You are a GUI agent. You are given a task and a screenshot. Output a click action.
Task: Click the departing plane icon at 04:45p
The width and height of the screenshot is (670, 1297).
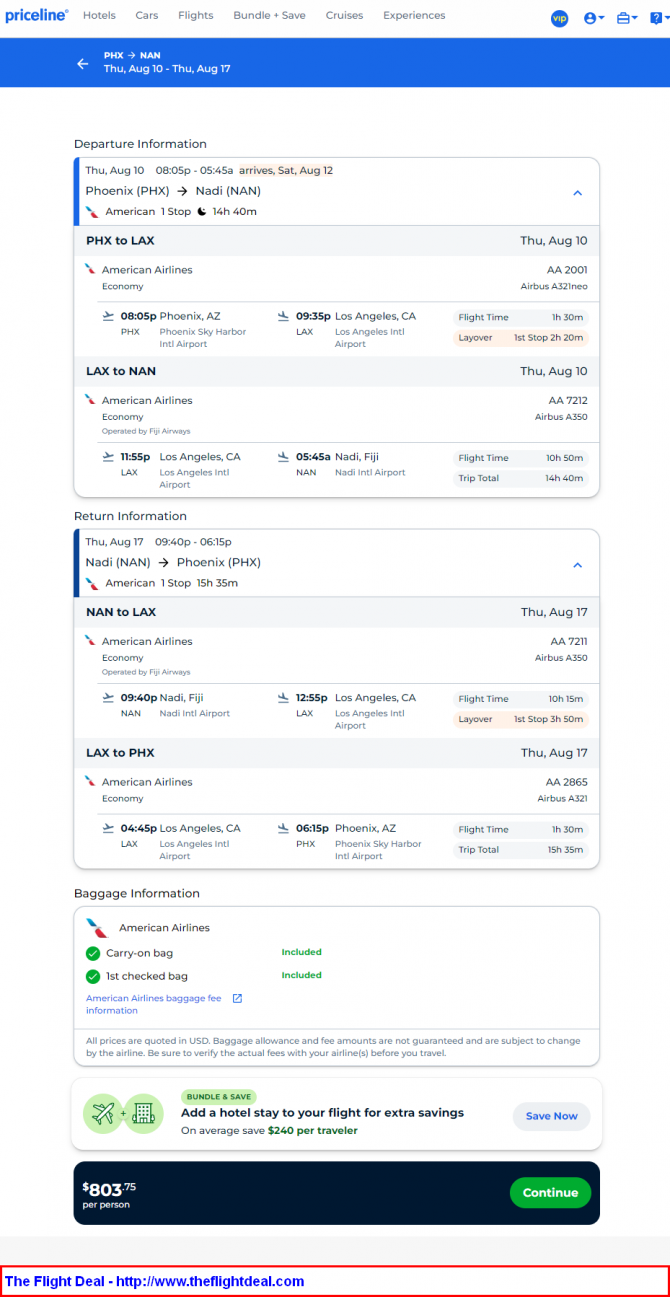pos(108,829)
